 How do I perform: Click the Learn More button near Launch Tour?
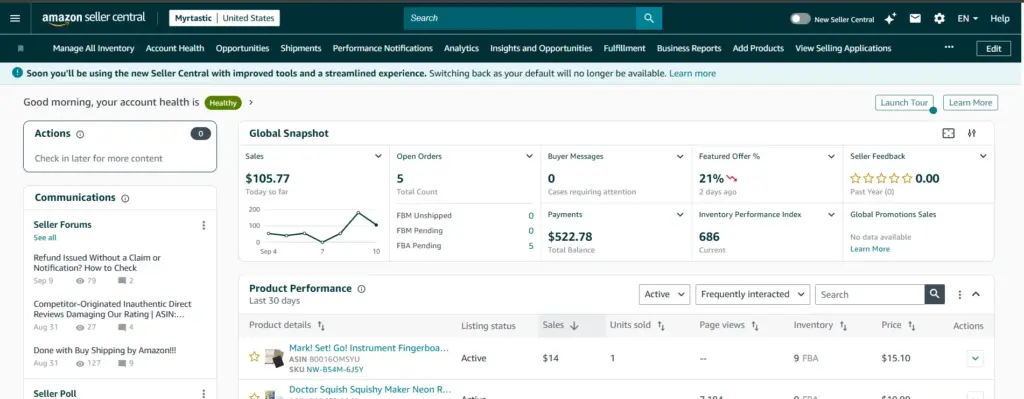[x=970, y=103]
